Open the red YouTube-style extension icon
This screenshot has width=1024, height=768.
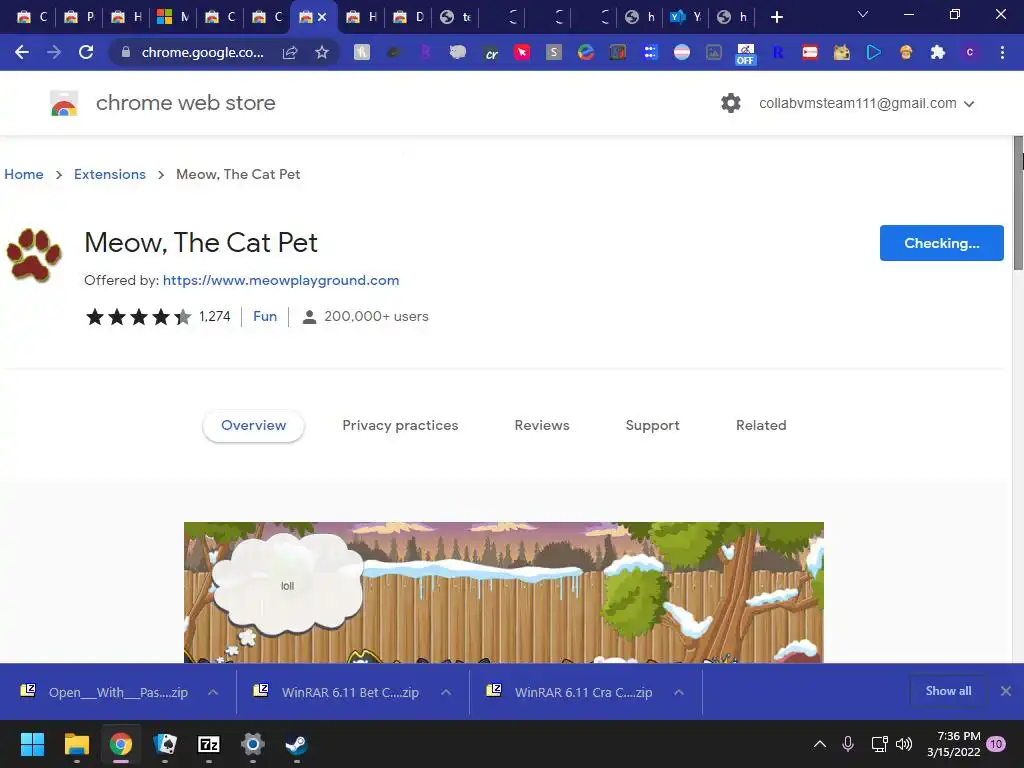tap(810, 52)
